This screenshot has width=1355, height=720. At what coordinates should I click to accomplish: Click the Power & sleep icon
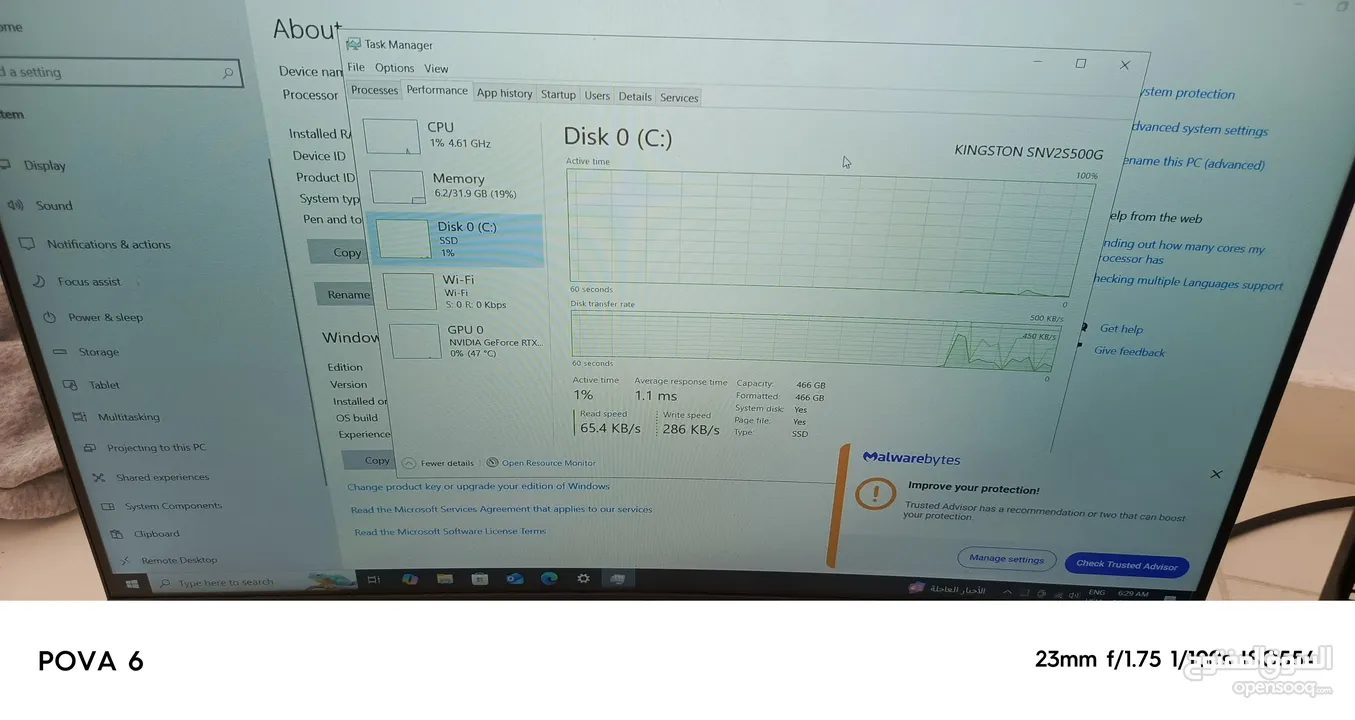49,317
